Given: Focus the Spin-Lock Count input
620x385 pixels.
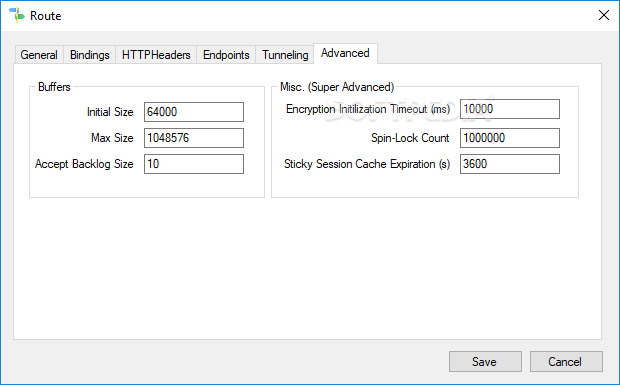Looking at the screenshot, I should click(x=510, y=138).
